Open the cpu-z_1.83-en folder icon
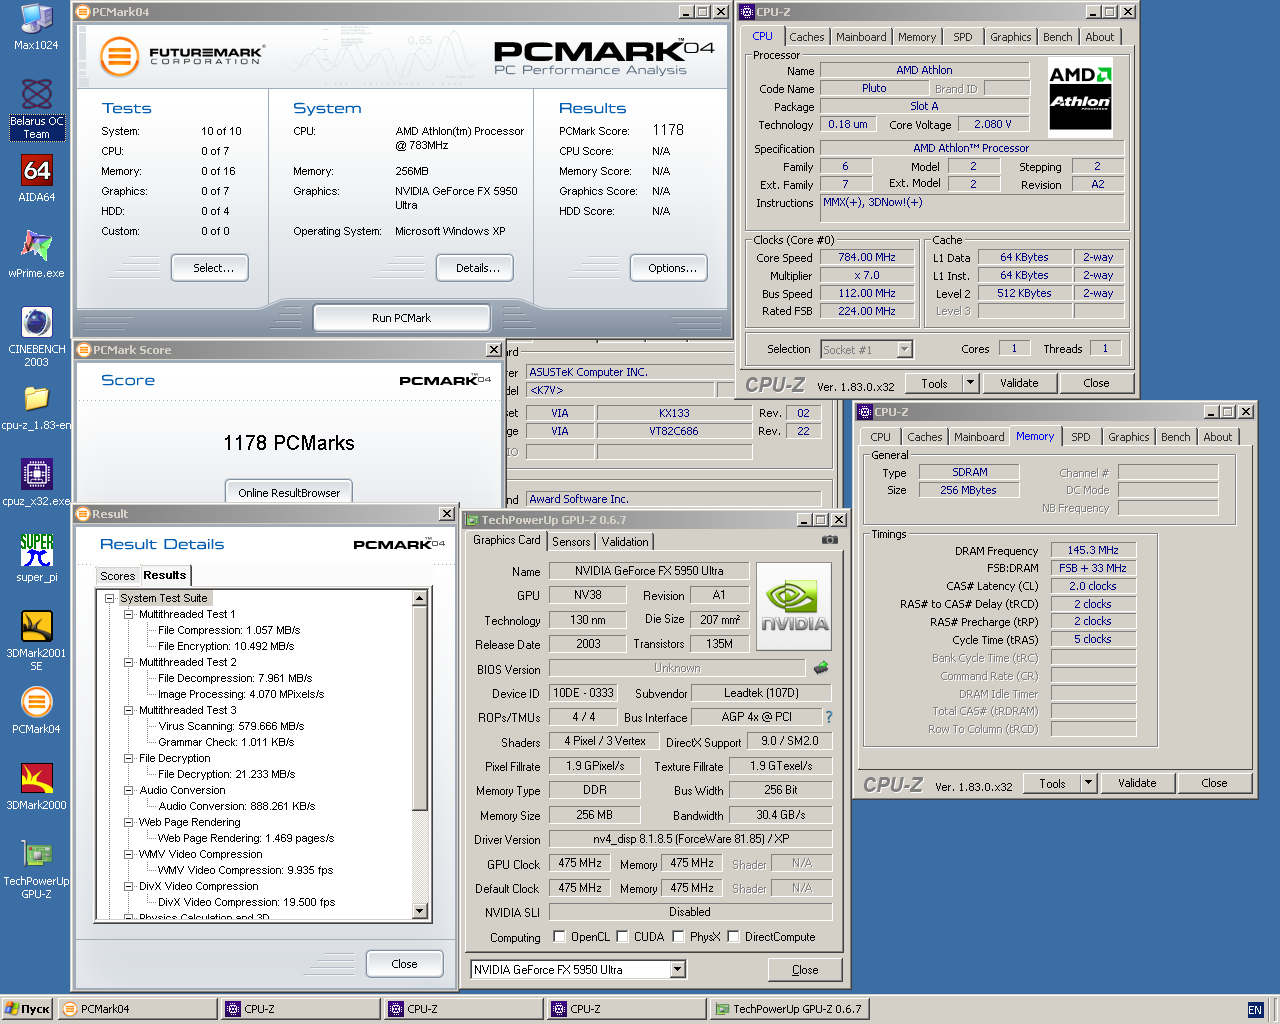 click(x=36, y=407)
